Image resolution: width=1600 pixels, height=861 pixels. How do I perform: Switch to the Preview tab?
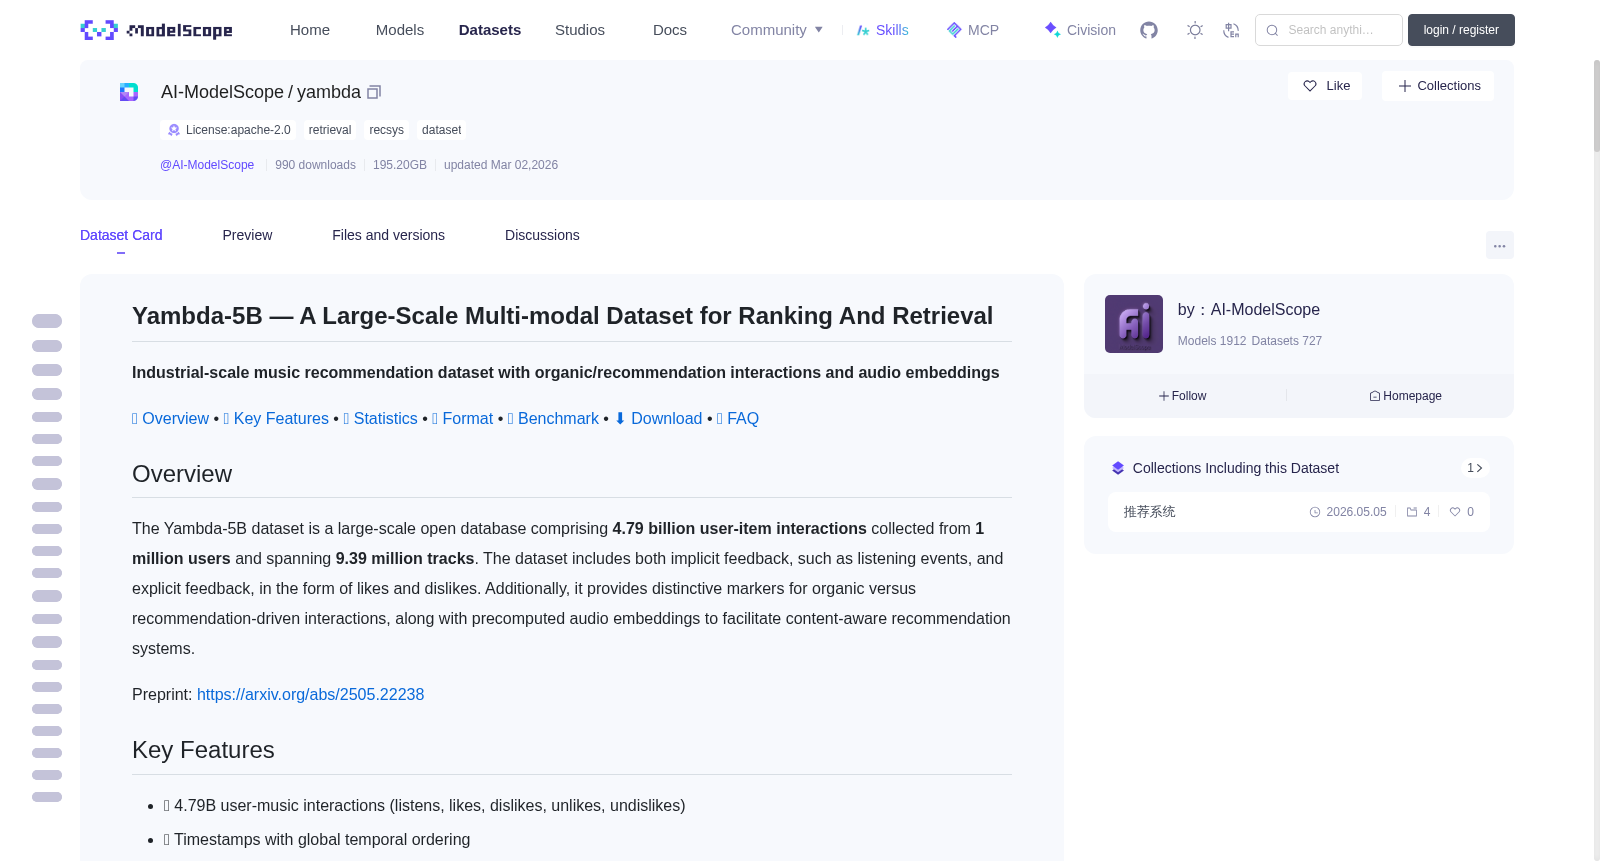click(247, 235)
